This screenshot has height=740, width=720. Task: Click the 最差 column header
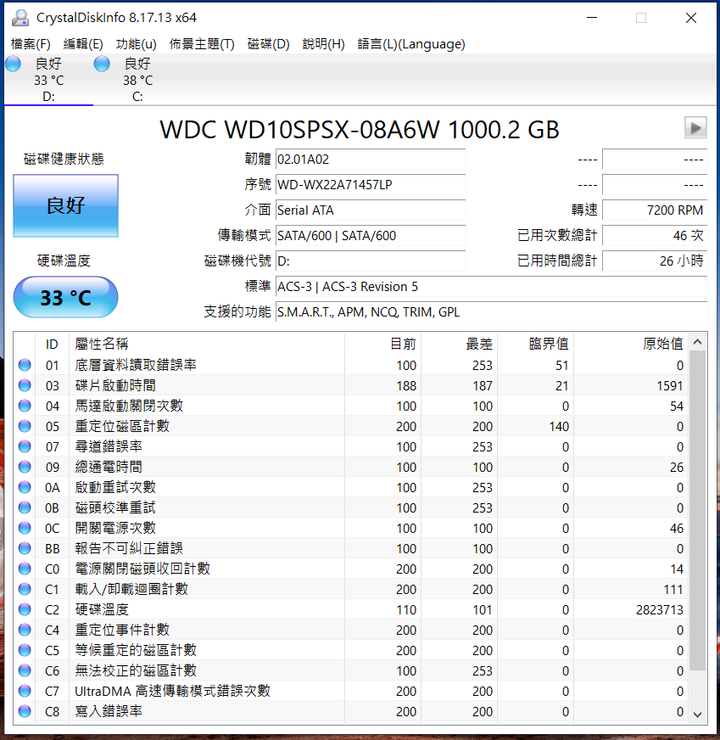[x=459, y=344]
